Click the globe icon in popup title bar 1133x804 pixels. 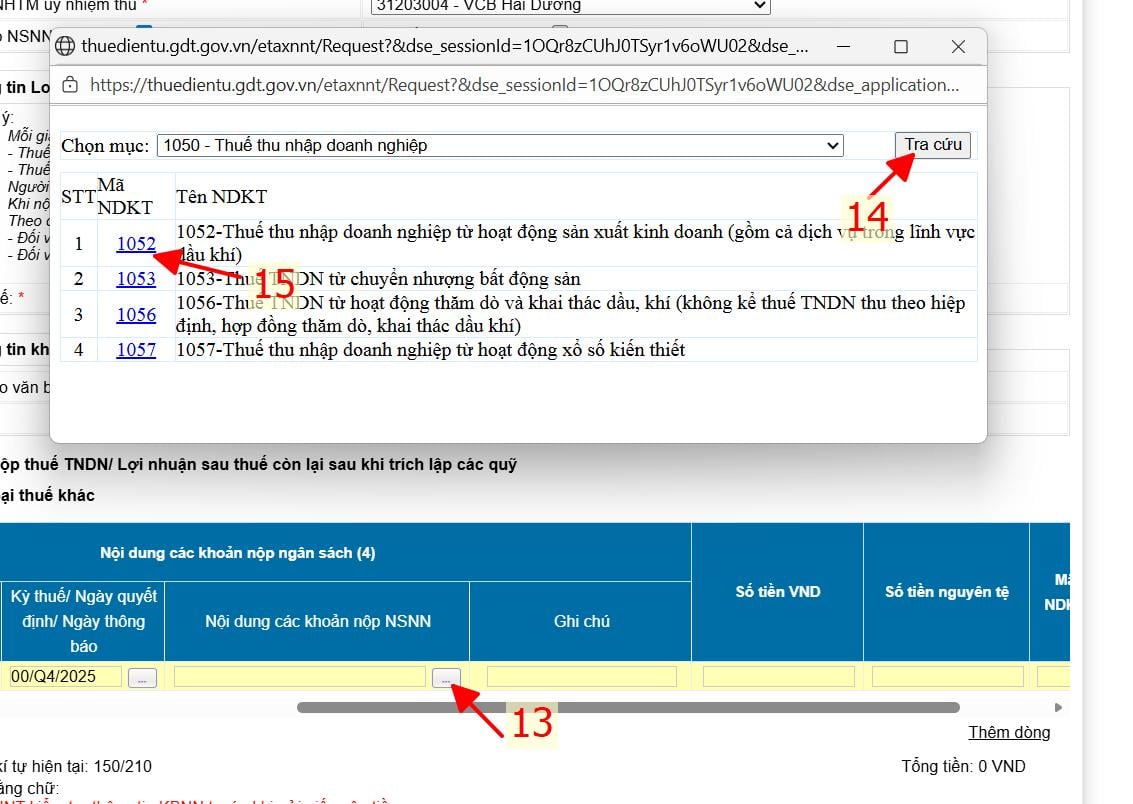tap(65, 46)
